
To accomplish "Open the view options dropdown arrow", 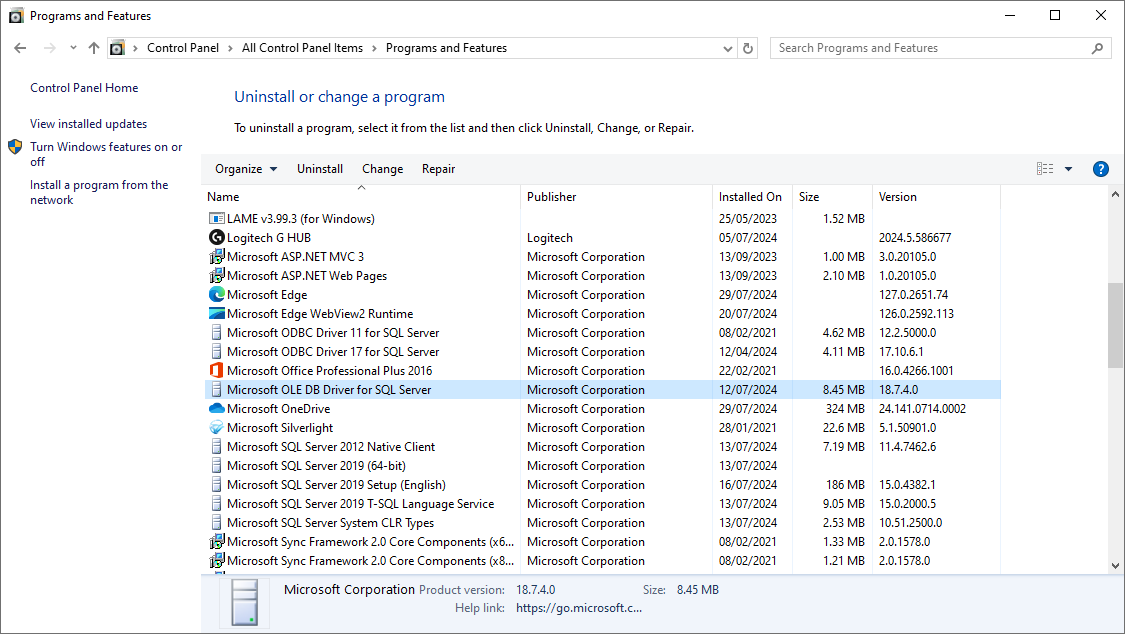I will pyautogui.click(x=1068, y=169).
